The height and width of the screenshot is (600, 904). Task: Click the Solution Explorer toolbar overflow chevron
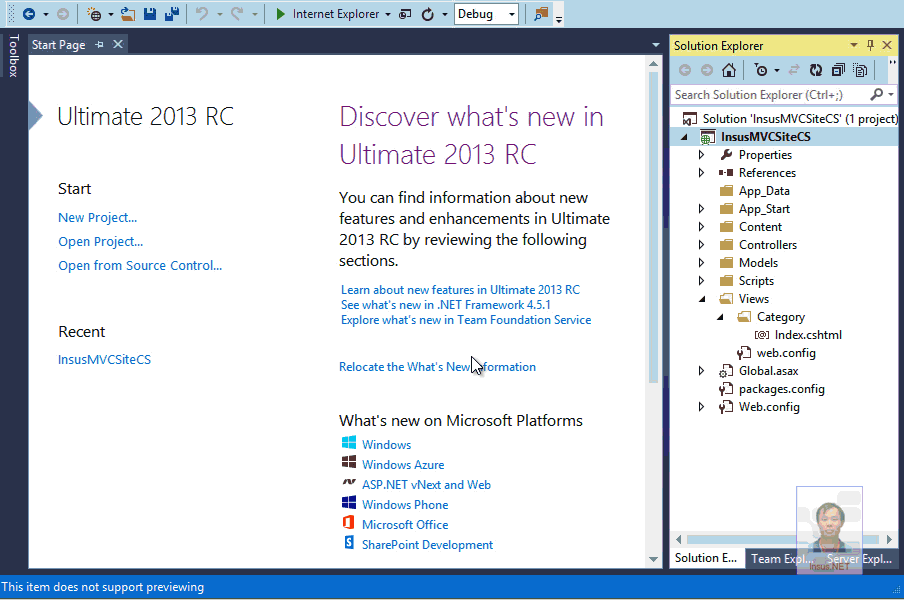click(892, 62)
